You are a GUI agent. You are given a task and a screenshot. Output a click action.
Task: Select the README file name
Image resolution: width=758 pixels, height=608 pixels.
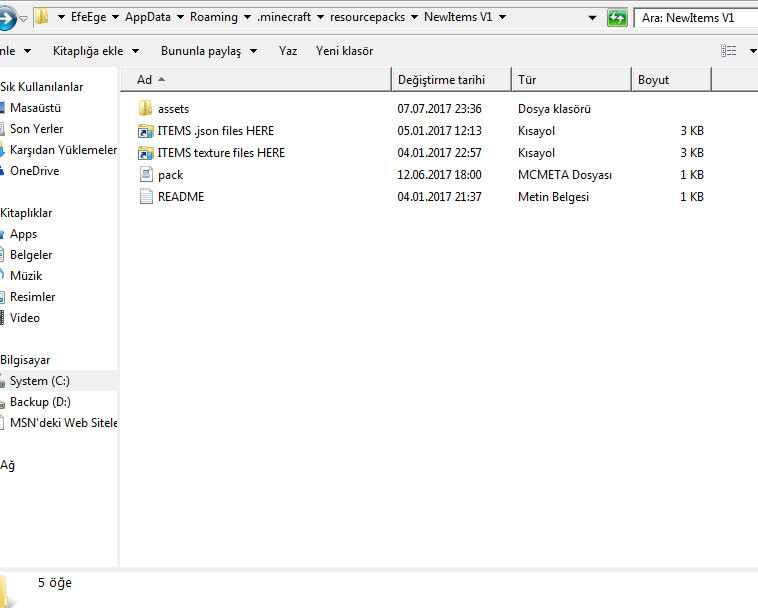coord(181,197)
